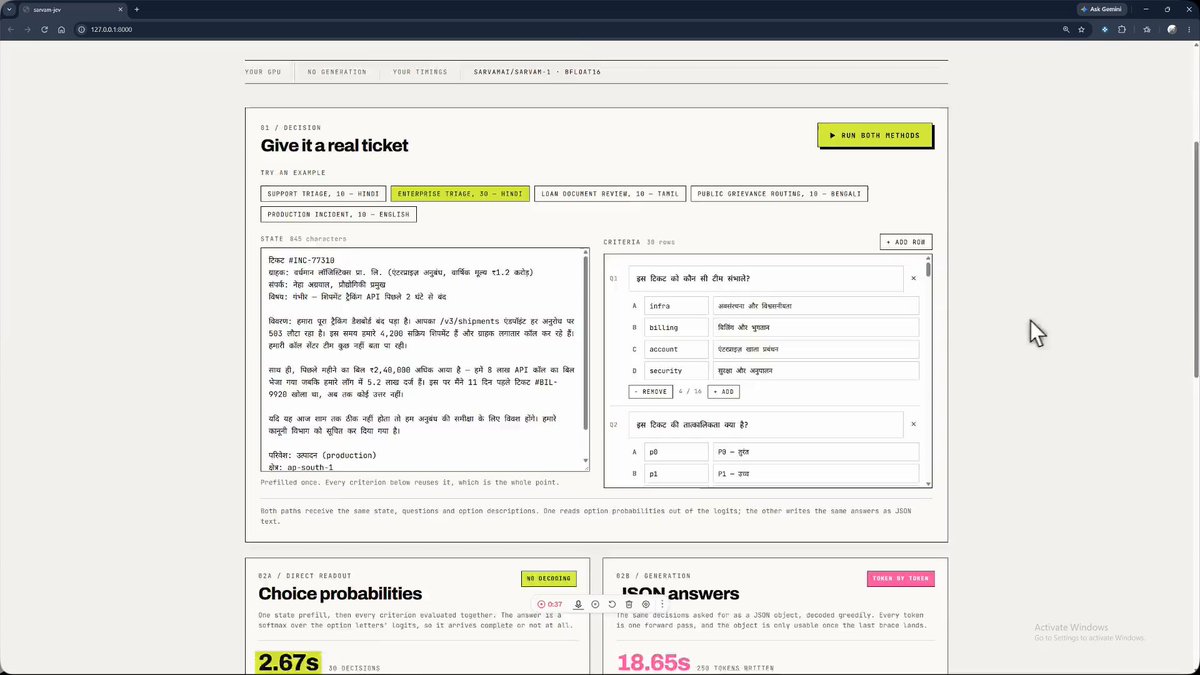The height and width of the screenshot is (675, 1200).
Task: Open the browser Extensions puzzle icon
Action: [x=1122, y=29]
